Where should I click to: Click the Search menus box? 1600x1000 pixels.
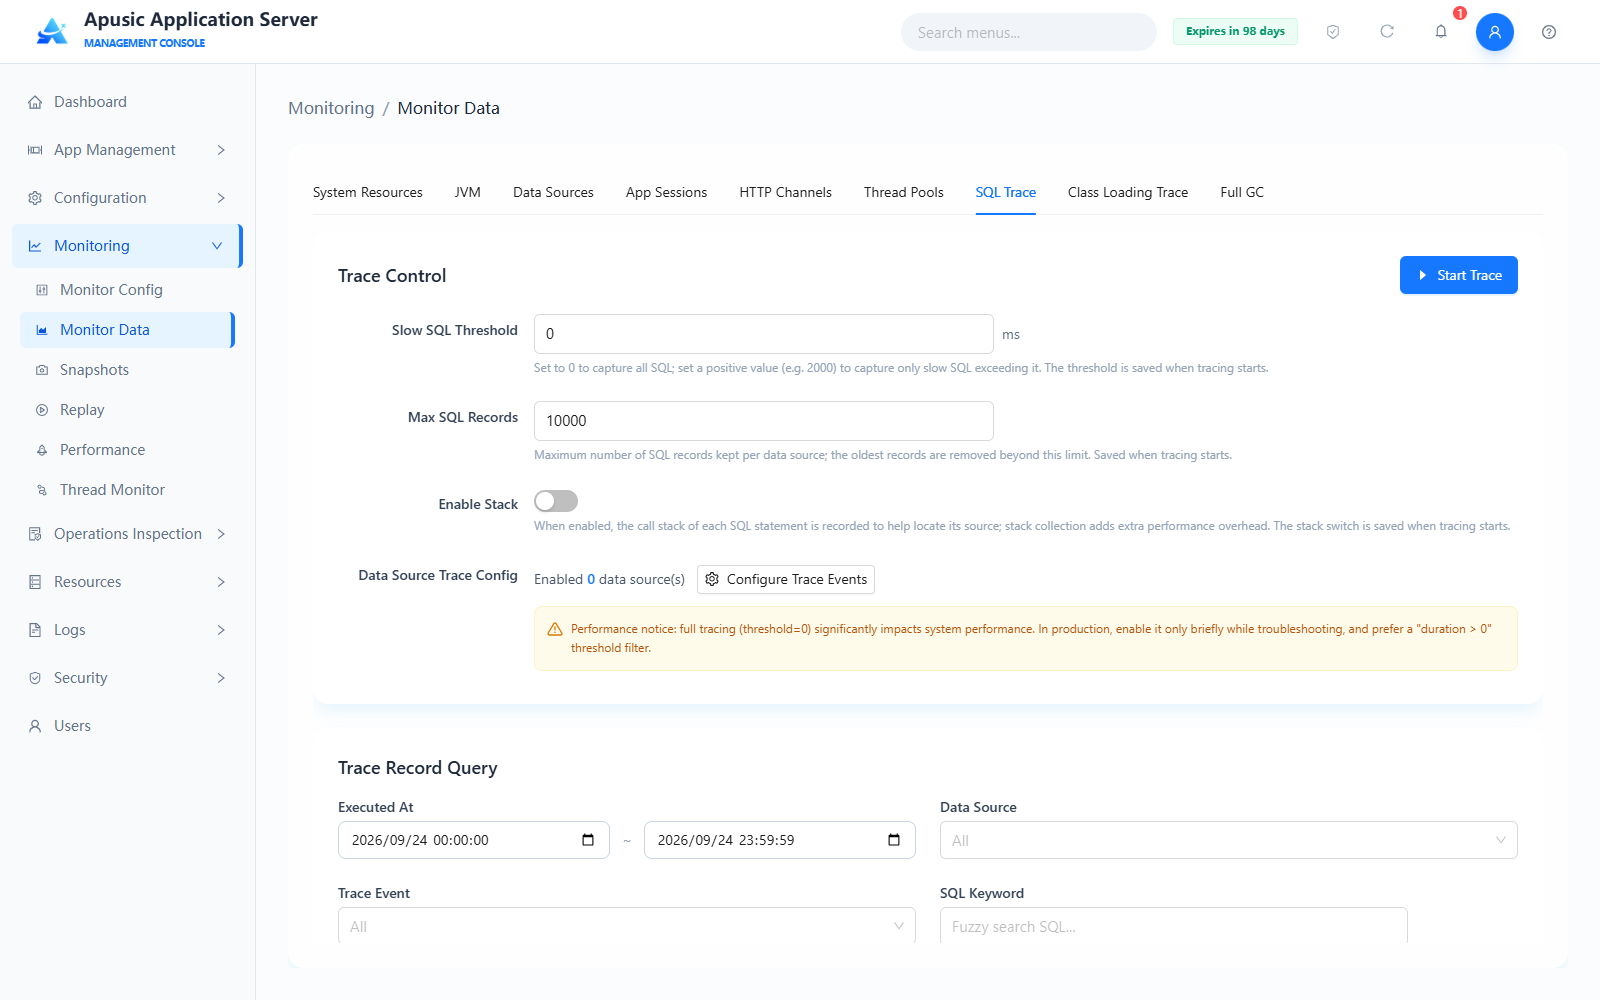(1029, 32)
